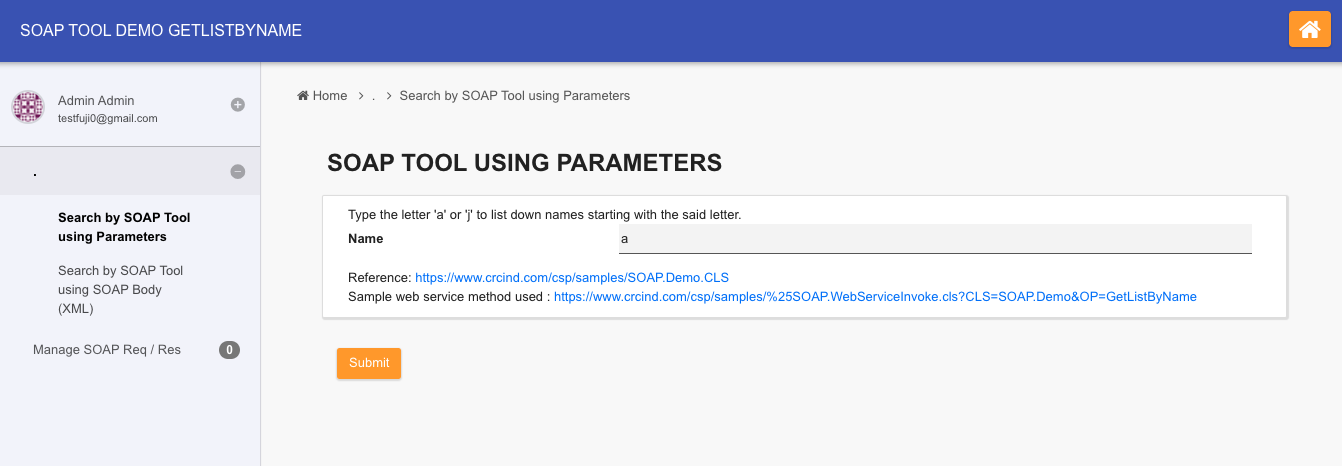Click the dot breadcrumb item

(373, 96)
